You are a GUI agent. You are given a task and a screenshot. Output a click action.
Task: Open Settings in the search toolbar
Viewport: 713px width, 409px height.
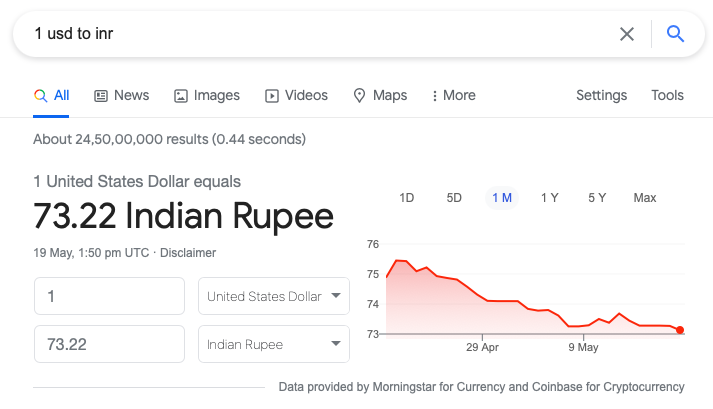pos(601,95)
